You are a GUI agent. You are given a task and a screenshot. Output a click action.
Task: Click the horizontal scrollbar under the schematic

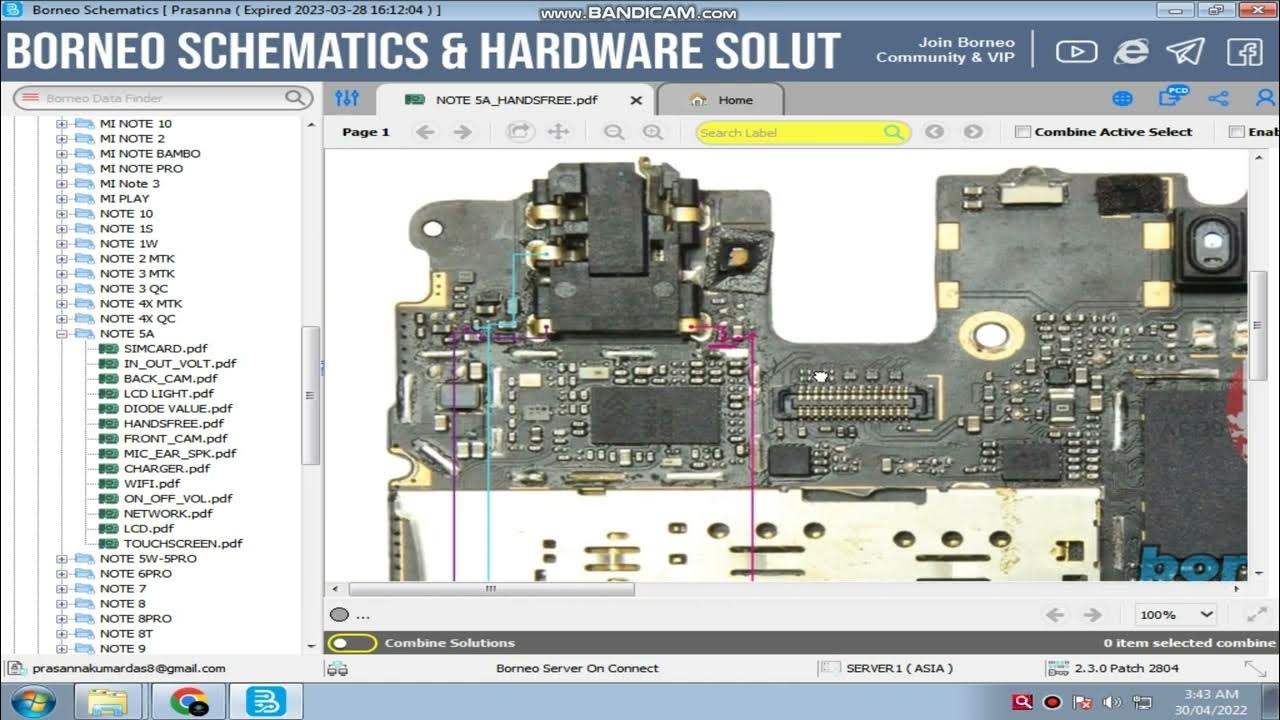pos(491,589)
